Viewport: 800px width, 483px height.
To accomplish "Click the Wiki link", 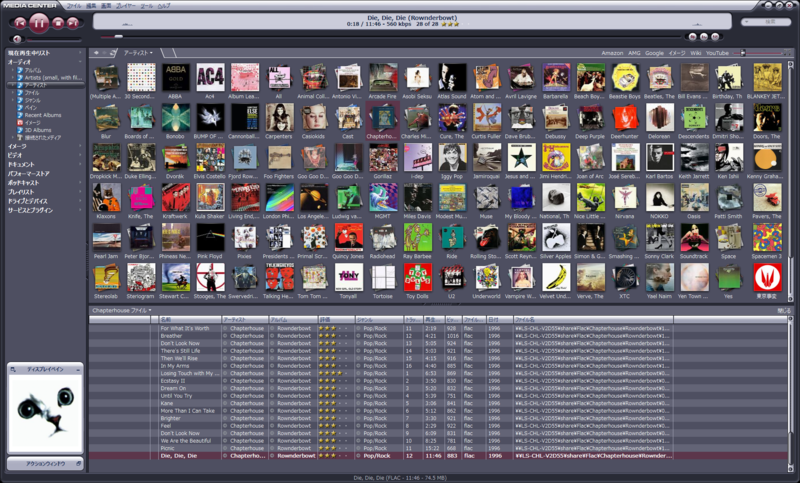I will point(696,53).
